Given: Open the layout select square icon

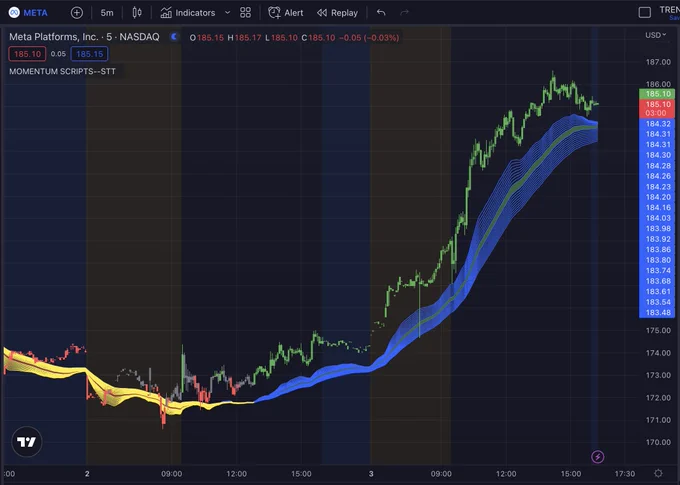Looking at the screenshot, I should [644, 13].
